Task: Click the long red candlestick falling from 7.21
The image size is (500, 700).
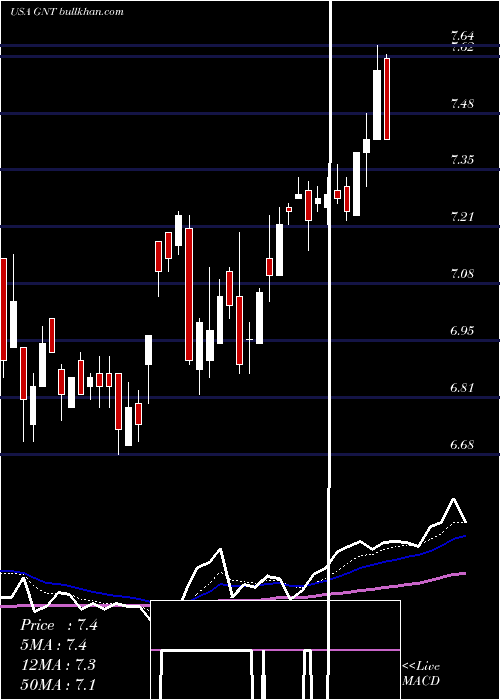Action: 189,294
